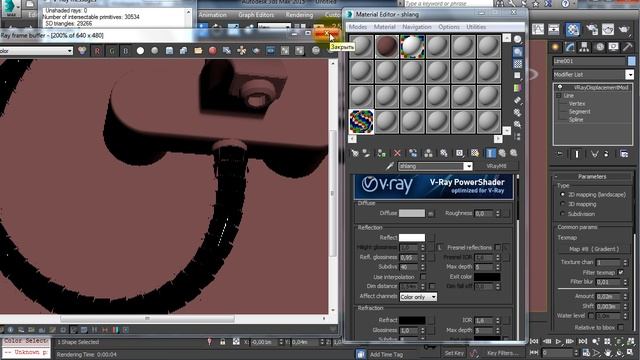Click Configure Modifier Sets icon
Image resolution: width=640 pixels, height=360 pixels.
[624, 154]
